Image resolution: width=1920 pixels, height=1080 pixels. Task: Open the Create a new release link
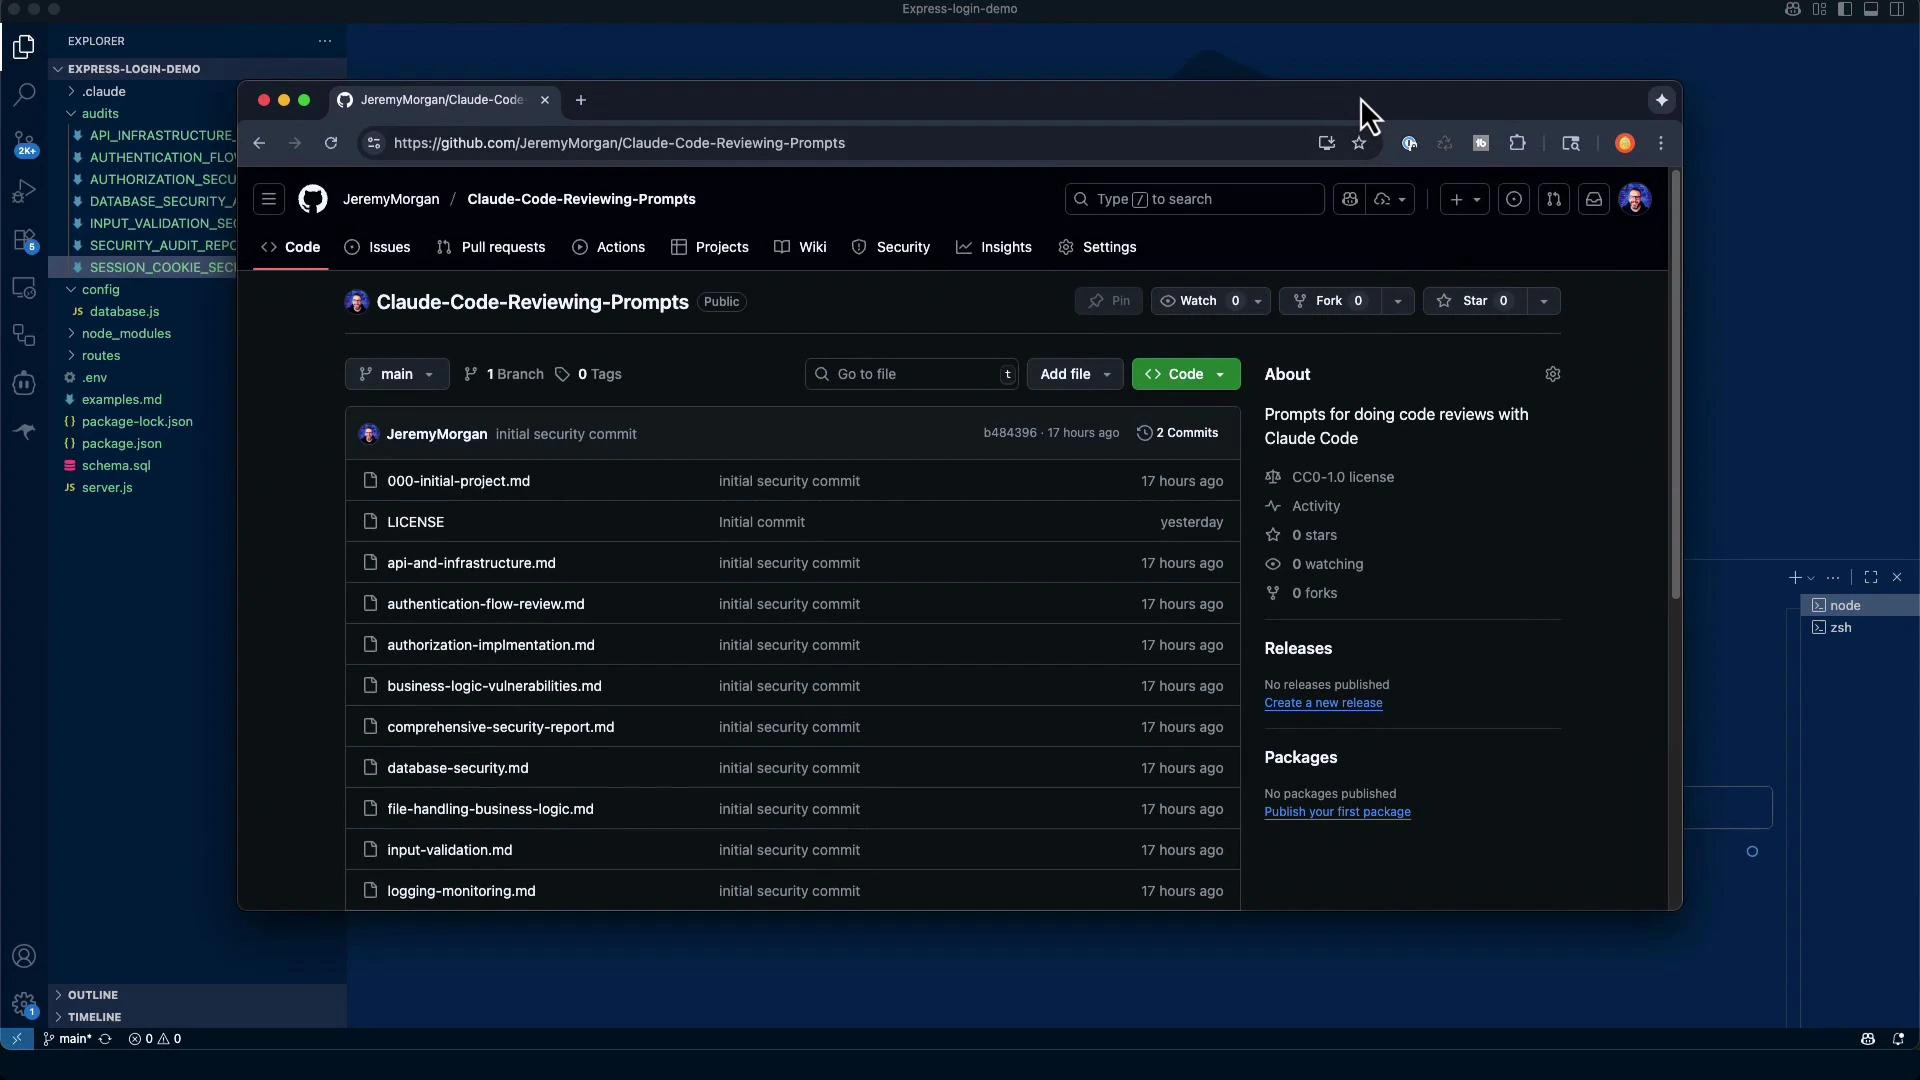(1323, 703)
